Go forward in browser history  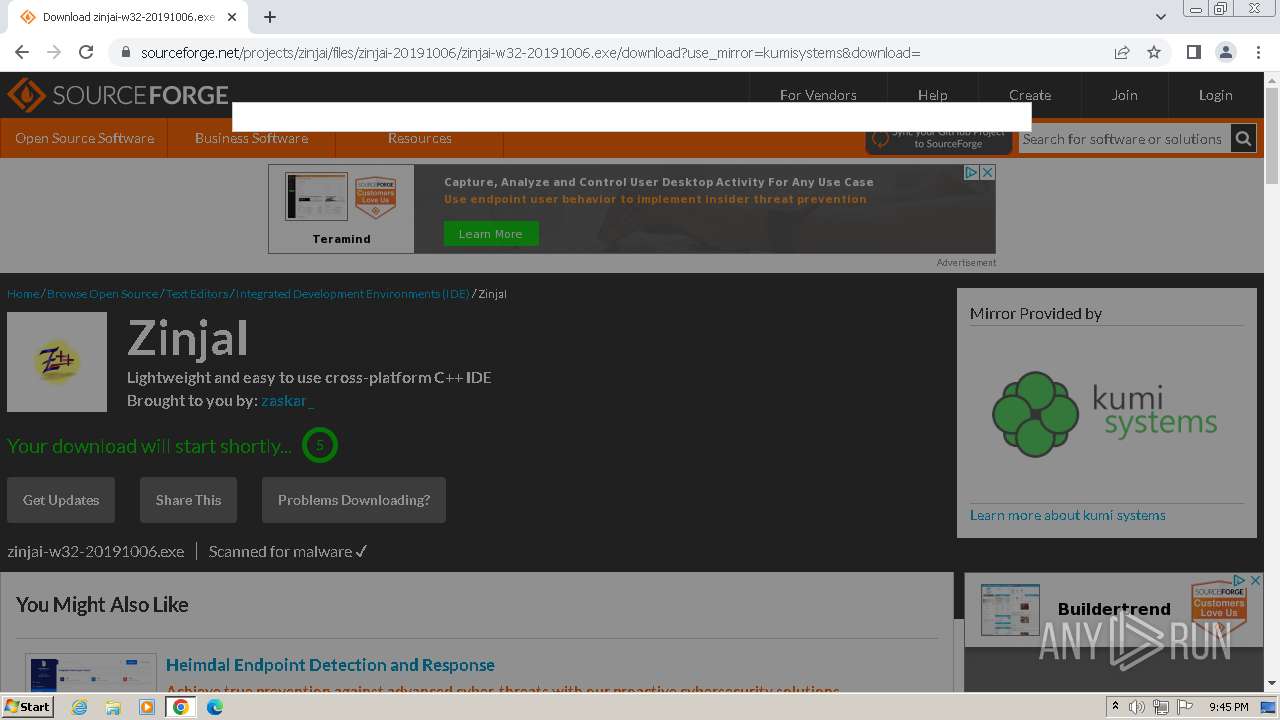(54, 52)
